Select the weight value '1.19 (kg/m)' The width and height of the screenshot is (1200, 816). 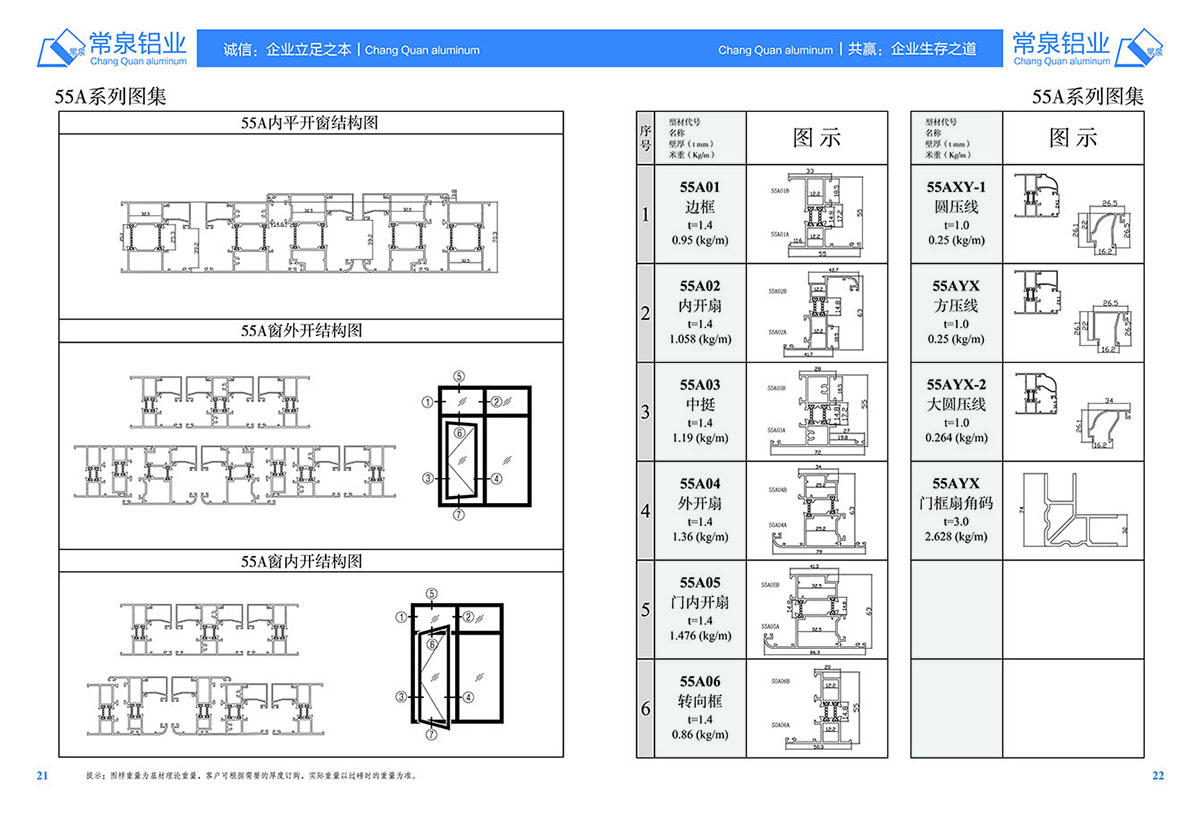point(700,438)
